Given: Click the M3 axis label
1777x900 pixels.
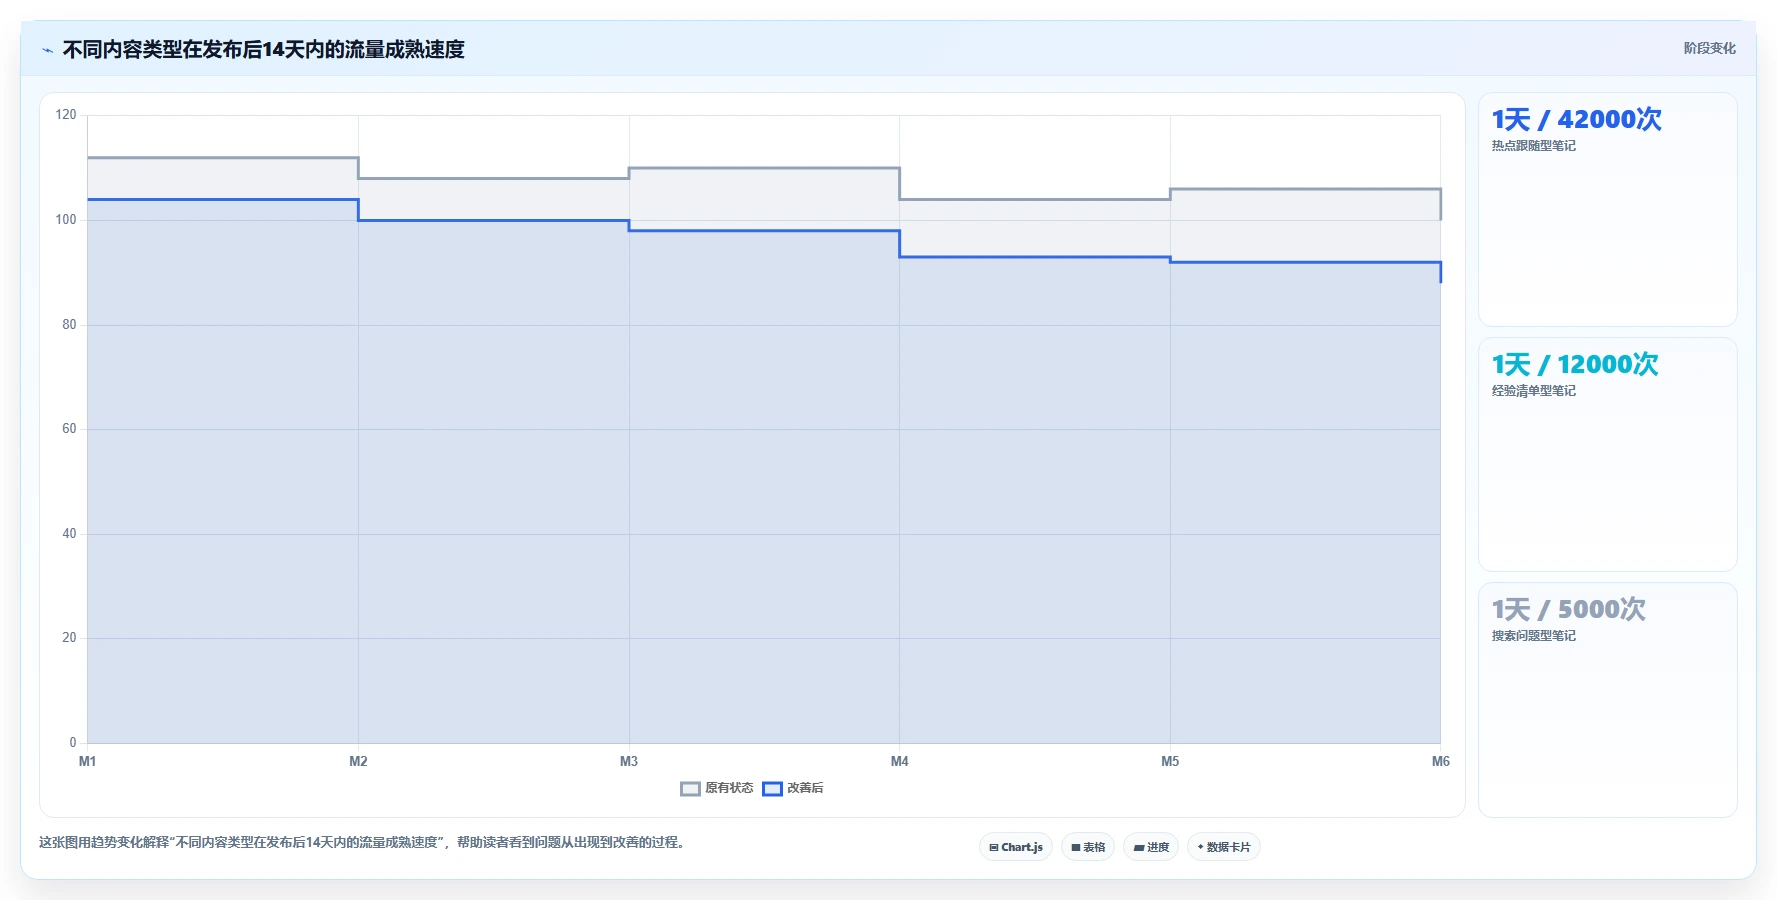Looking at the screenshot, I should click(629, 761).
